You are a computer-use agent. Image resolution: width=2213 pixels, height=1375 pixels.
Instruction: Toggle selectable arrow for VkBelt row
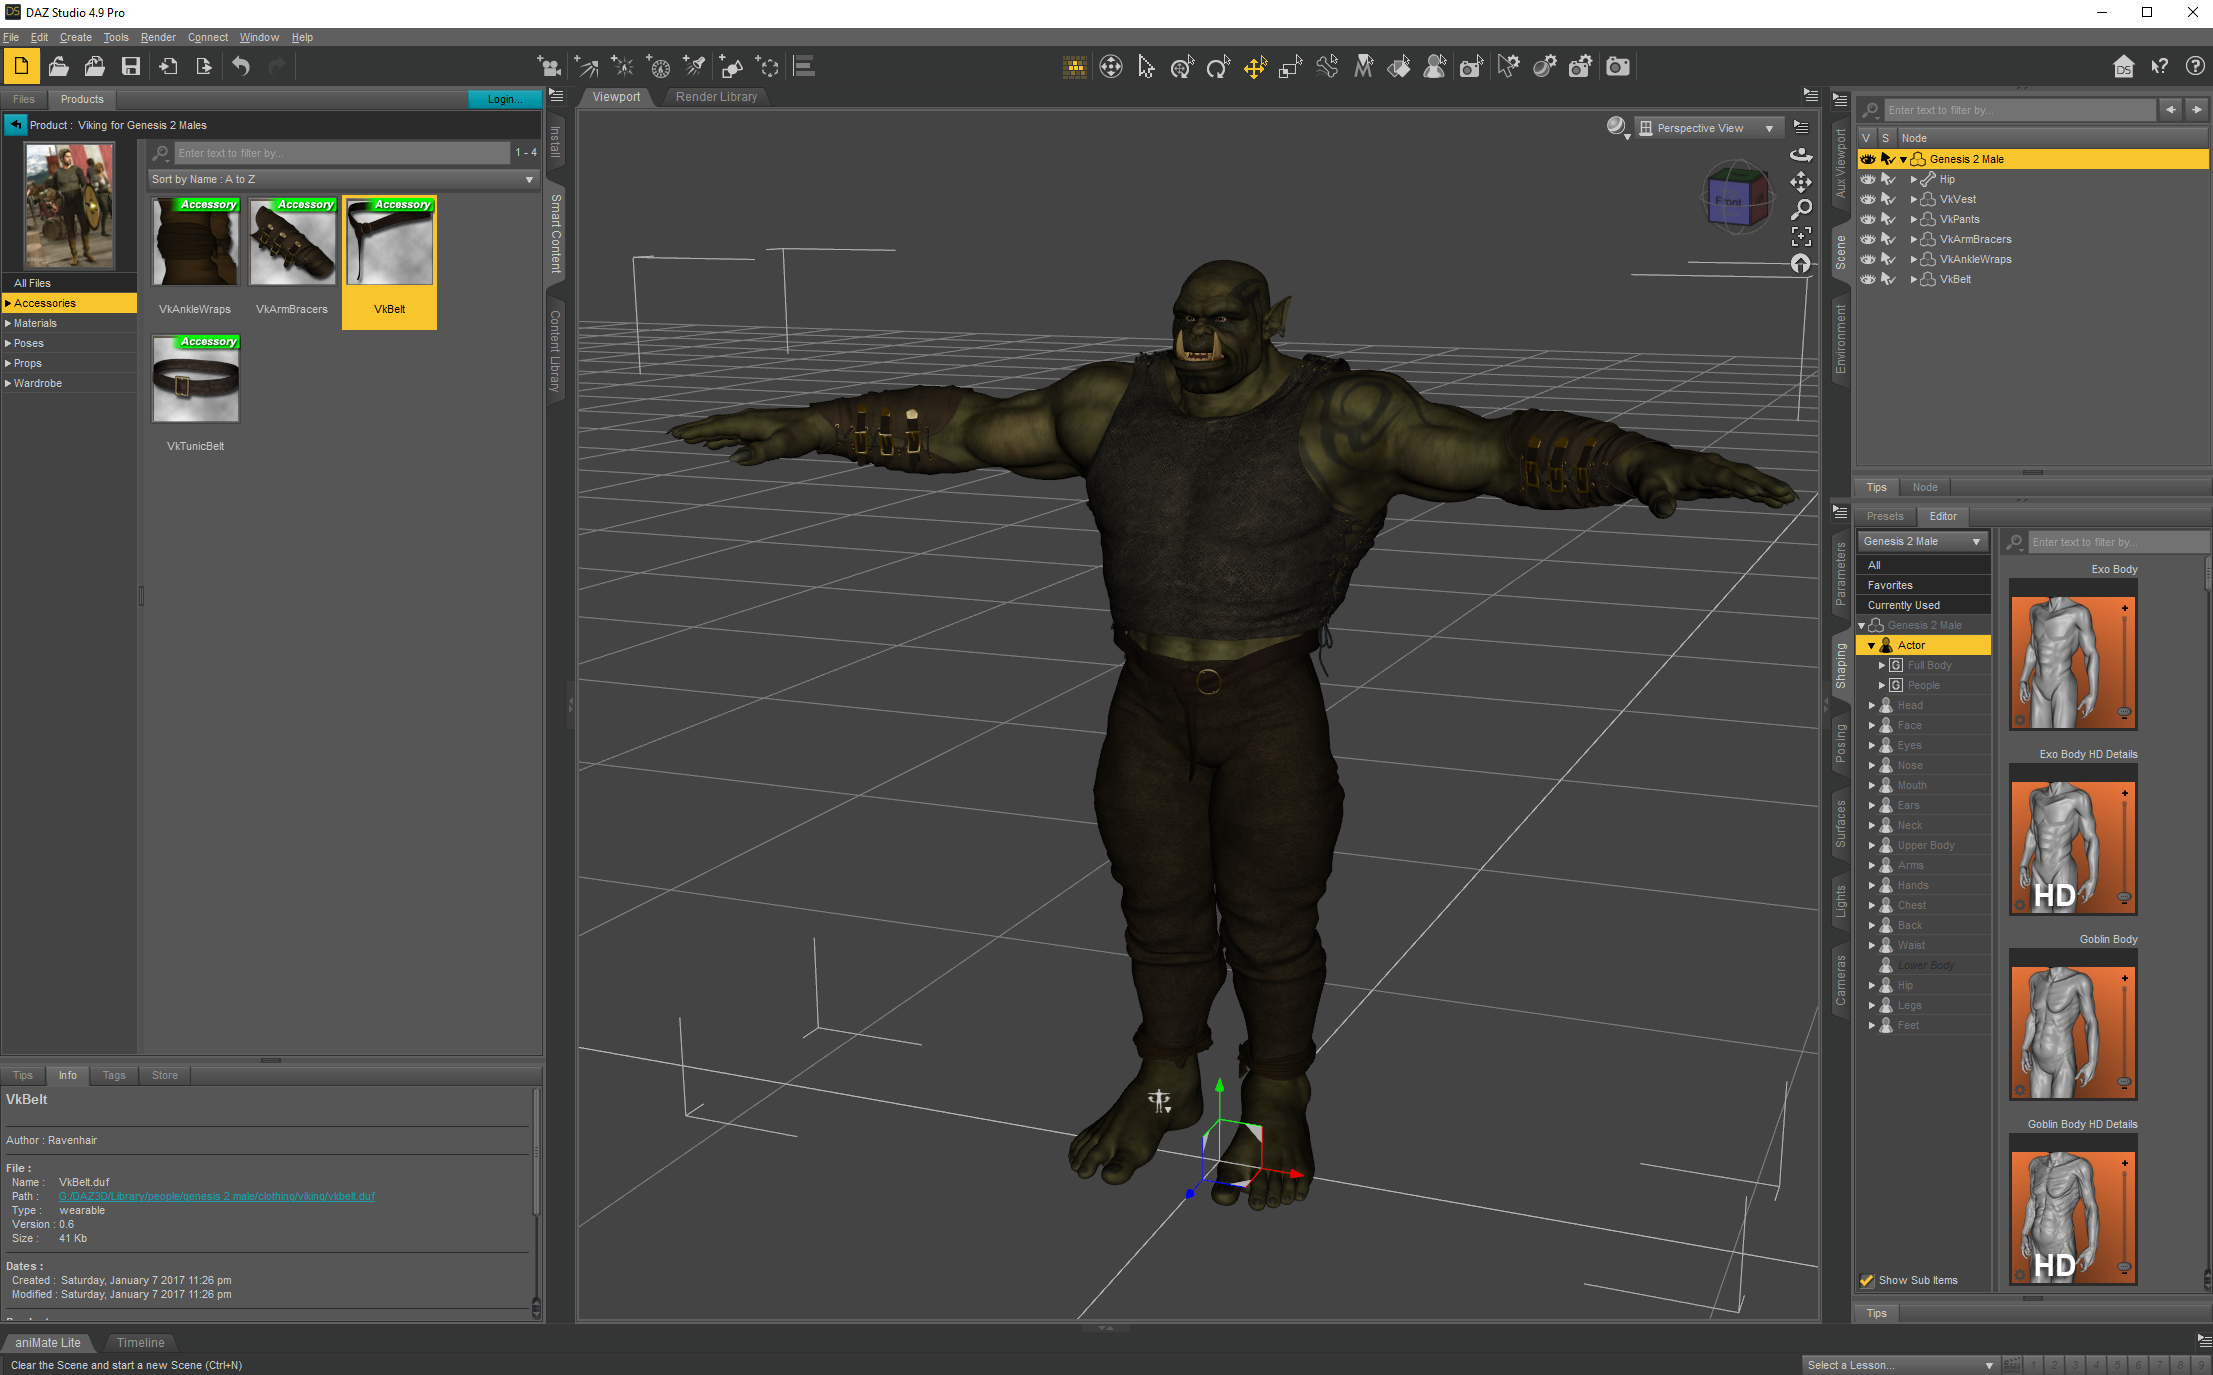click(x=1888, y=279)
